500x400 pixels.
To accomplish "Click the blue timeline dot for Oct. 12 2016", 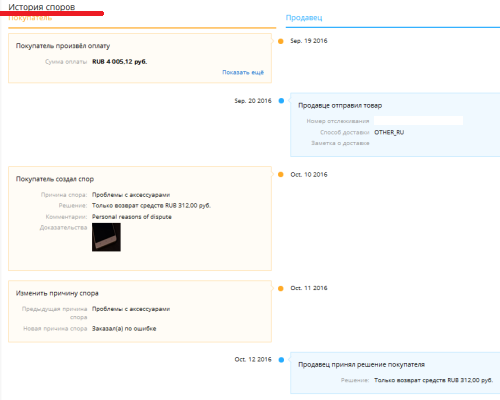I will (x=281, y=360).
